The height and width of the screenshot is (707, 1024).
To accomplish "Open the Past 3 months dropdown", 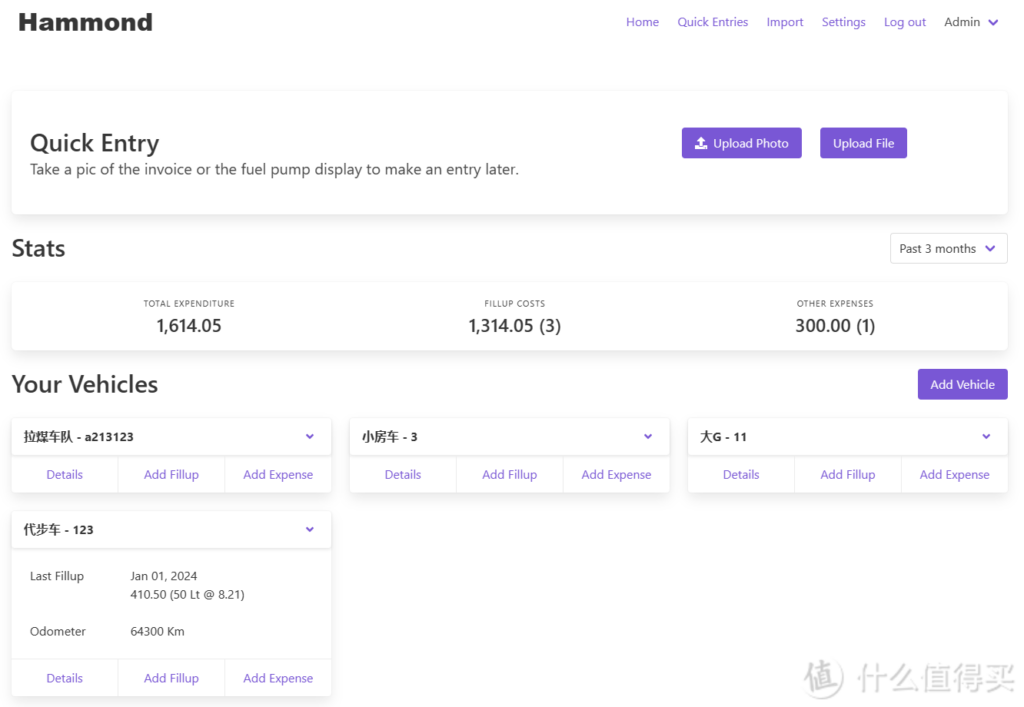I will pyautogui.click(x=947, y=249).
